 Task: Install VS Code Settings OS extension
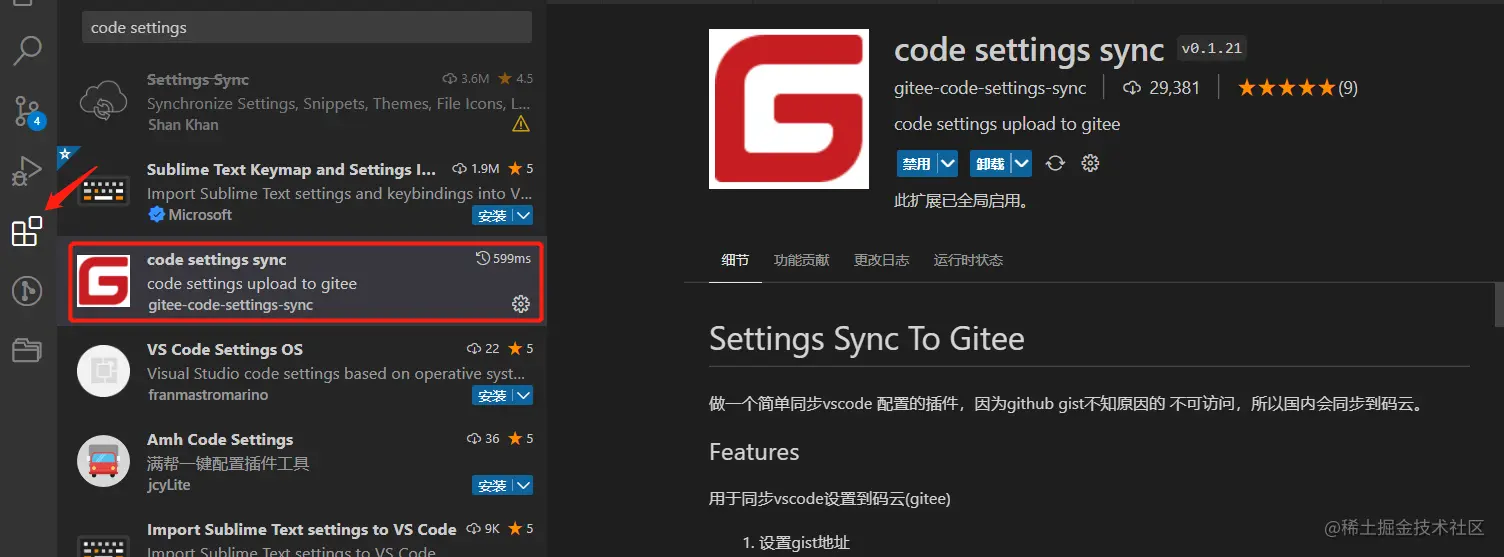point(492,396)
